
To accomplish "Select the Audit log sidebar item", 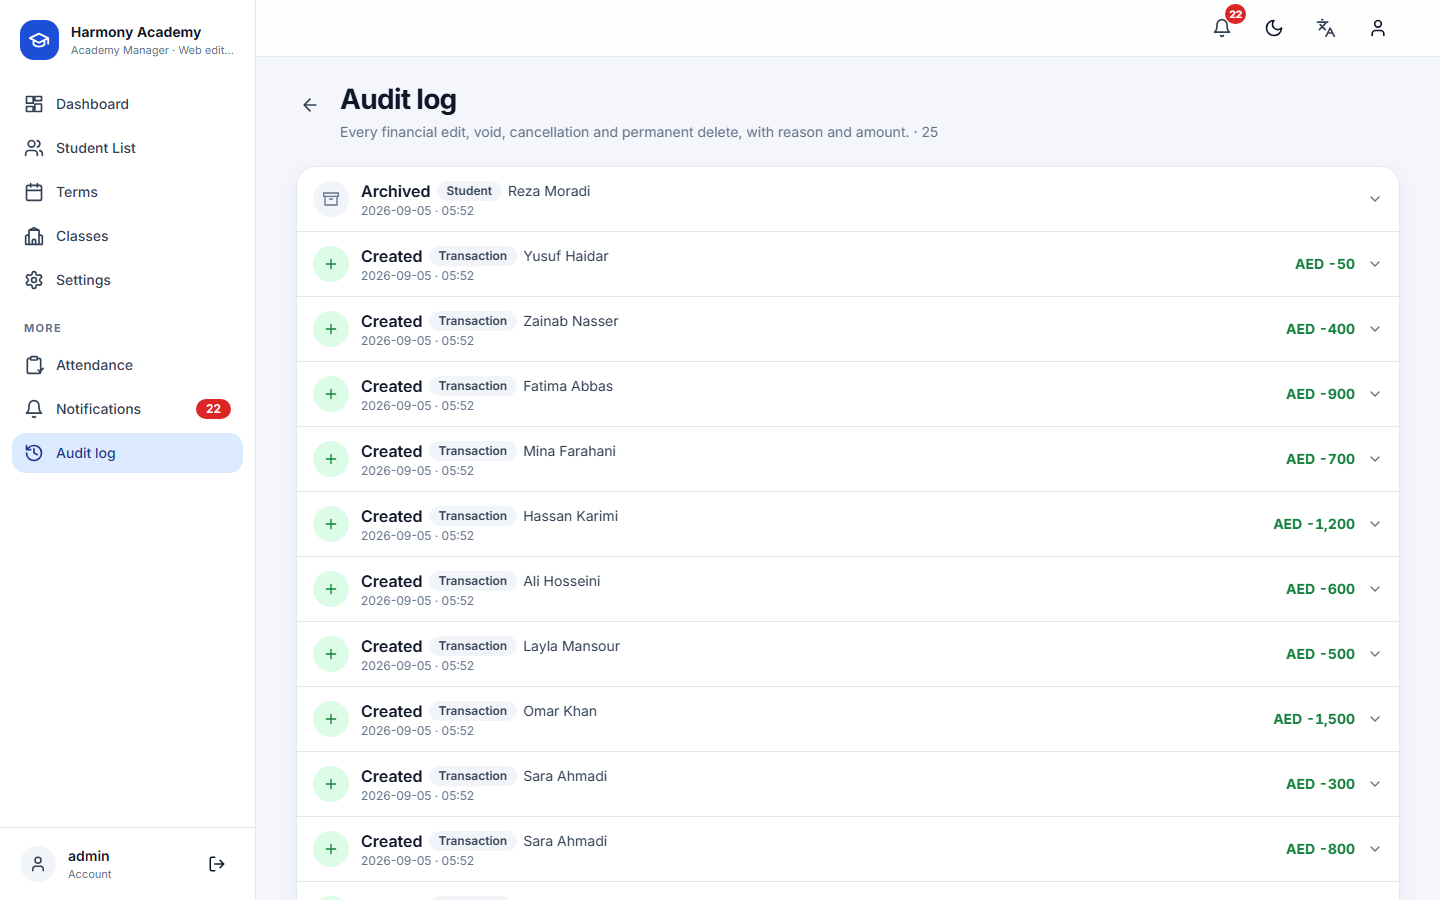I will [127, 453].
